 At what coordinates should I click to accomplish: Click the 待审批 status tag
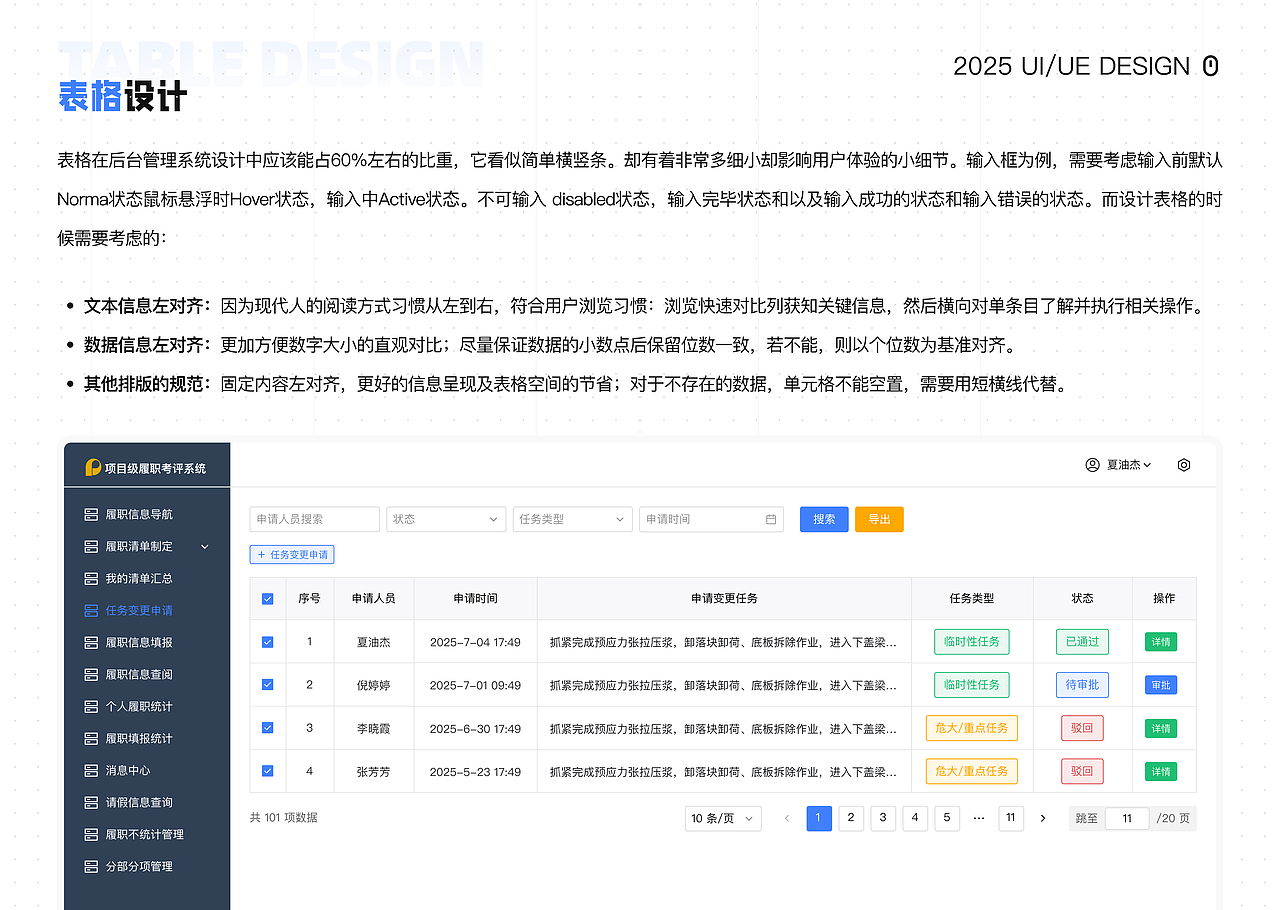[x=1082, y=685]
